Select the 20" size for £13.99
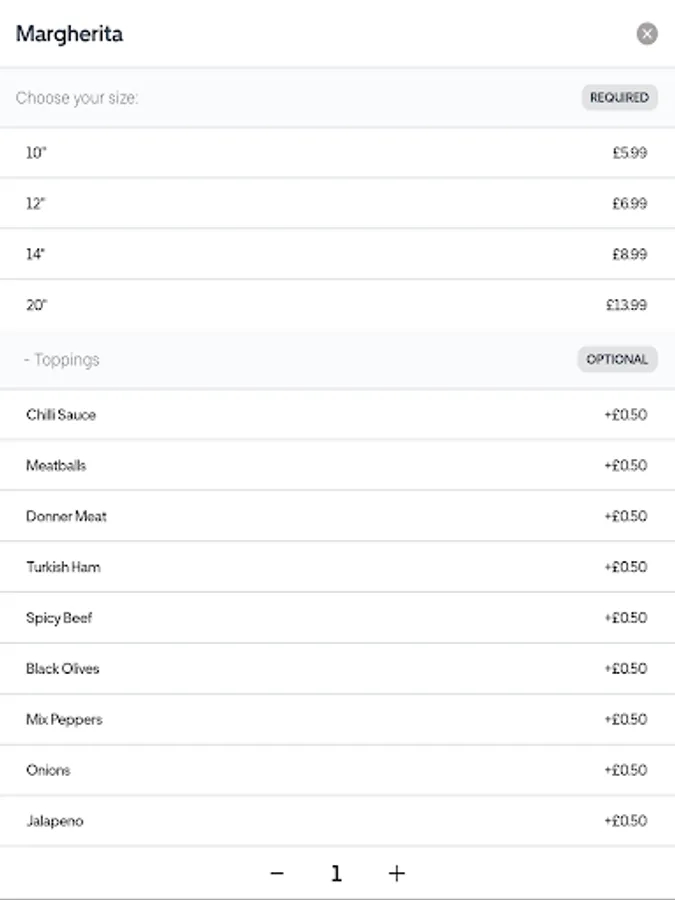This screenshot has height=900, width=675. pyautogui.click(x=336, y=305)
